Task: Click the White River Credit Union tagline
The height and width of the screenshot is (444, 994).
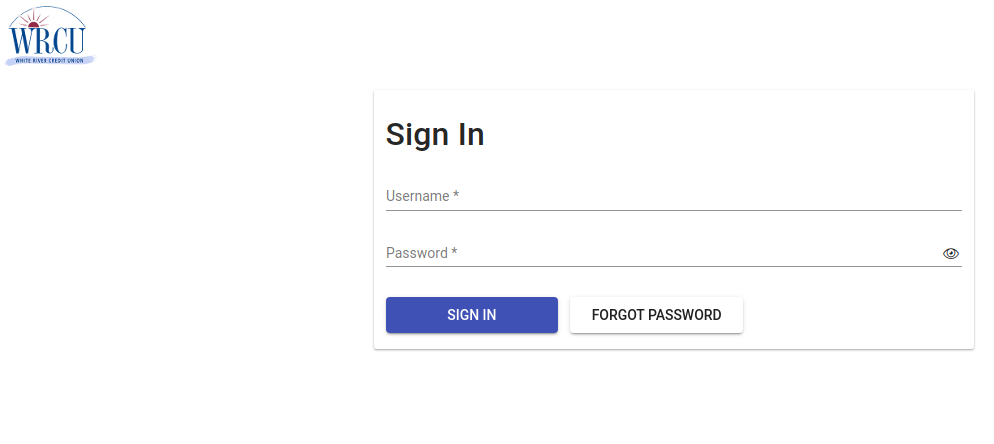Action: point(49,60)
